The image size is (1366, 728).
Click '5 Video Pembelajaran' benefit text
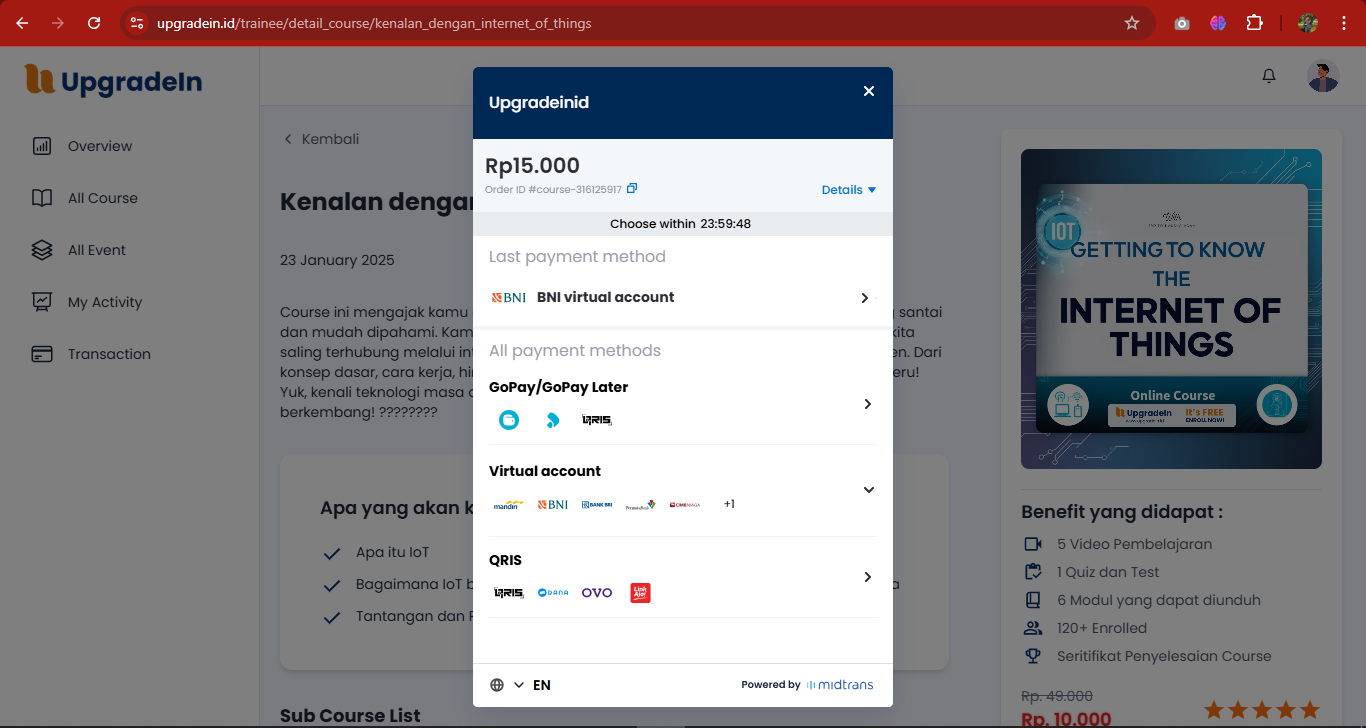[x=1135, y=544]
